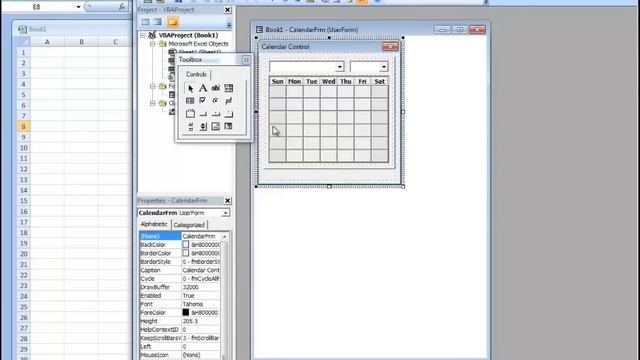This screenshot has width=640, height=360.
Task: Select column B header in Excel
Action: 81,42
